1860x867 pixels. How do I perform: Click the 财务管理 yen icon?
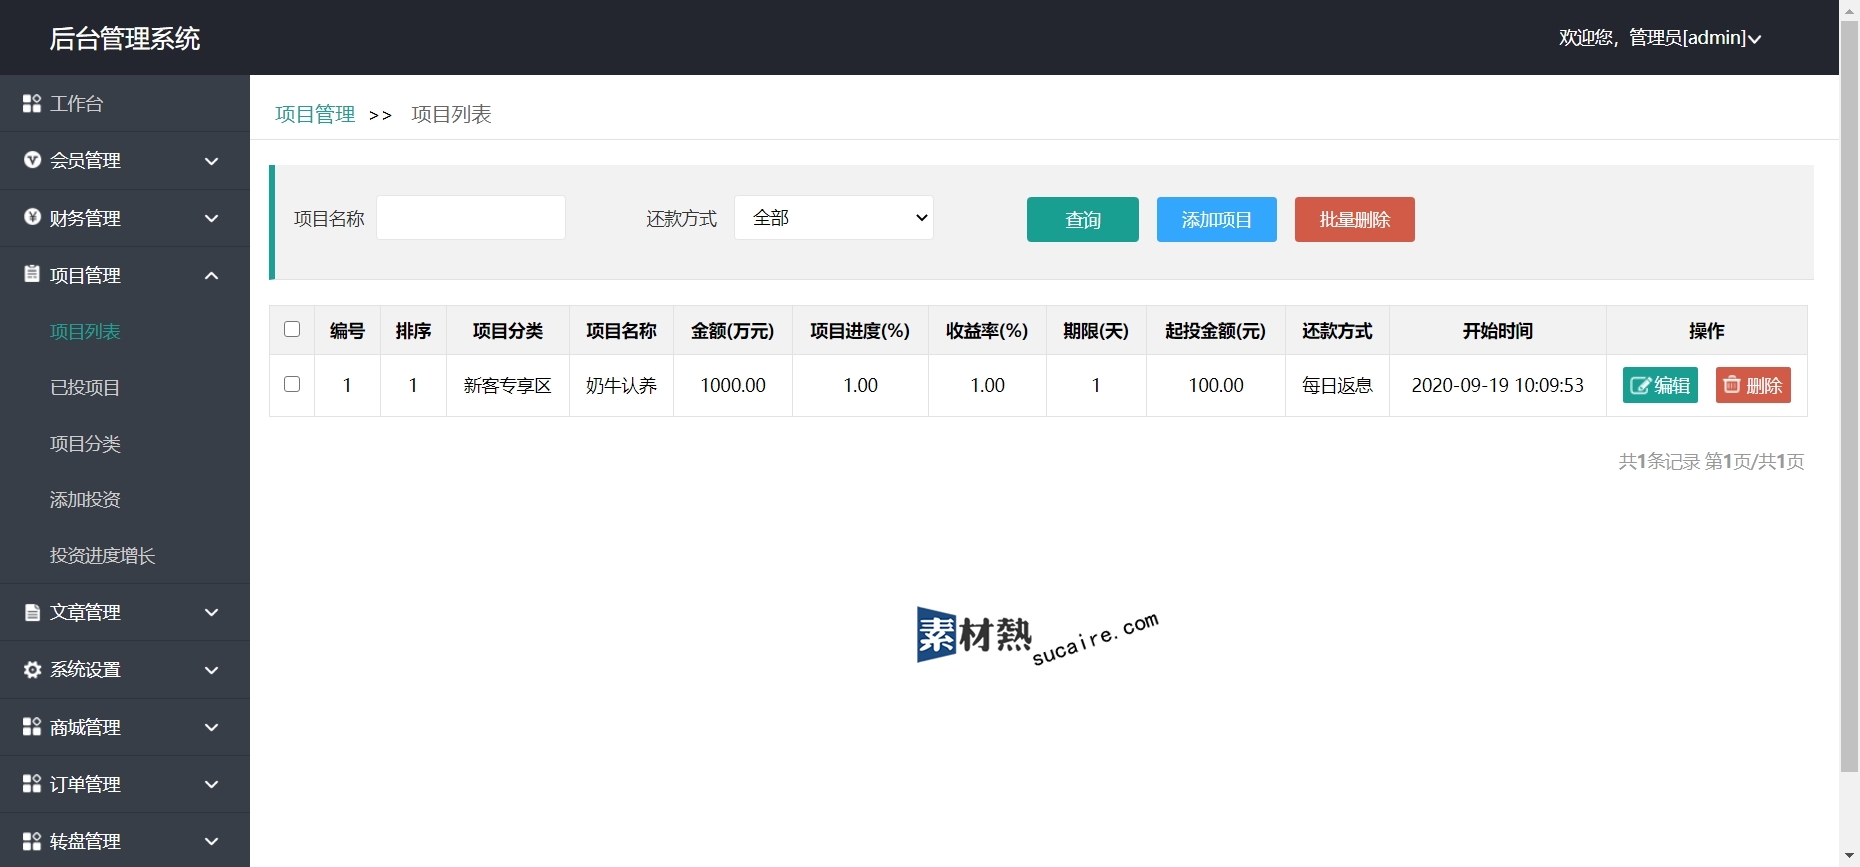tap(32, 217)
